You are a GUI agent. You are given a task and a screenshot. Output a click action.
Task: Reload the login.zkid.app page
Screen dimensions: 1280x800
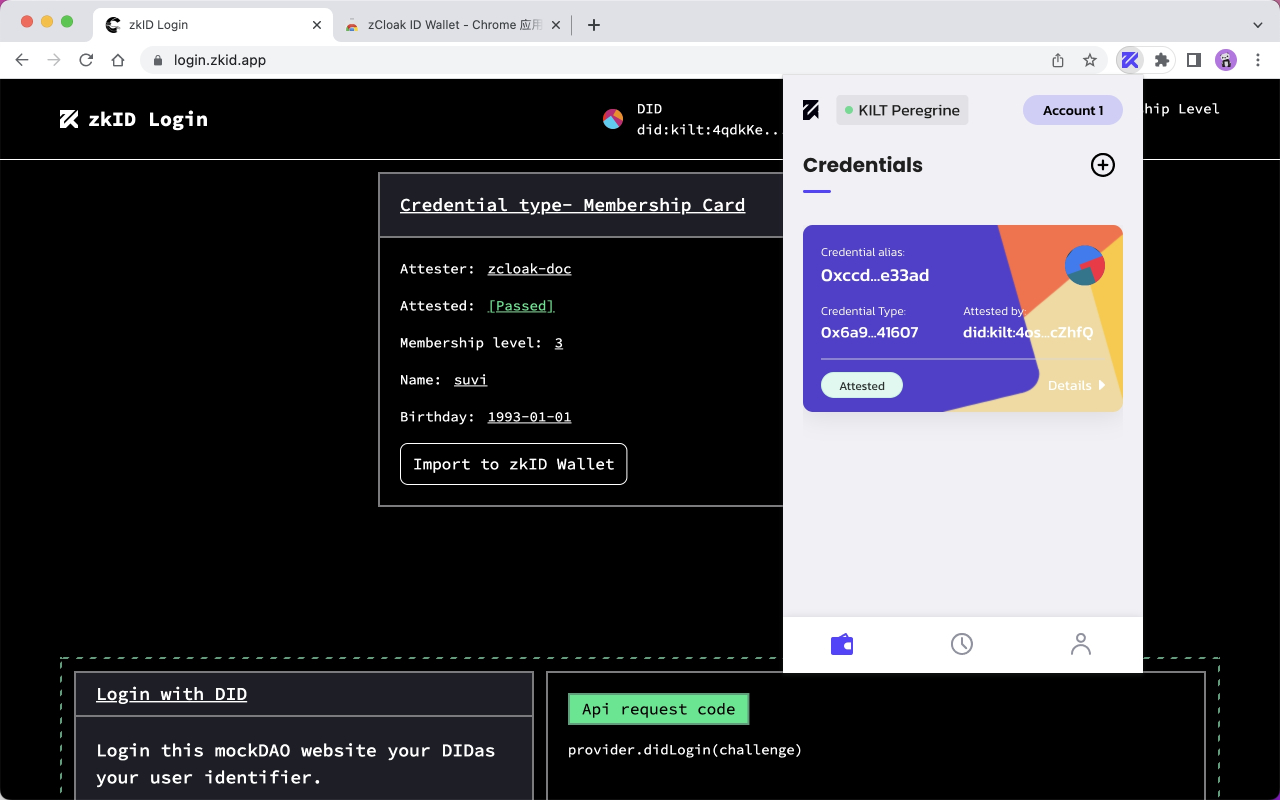86,60
